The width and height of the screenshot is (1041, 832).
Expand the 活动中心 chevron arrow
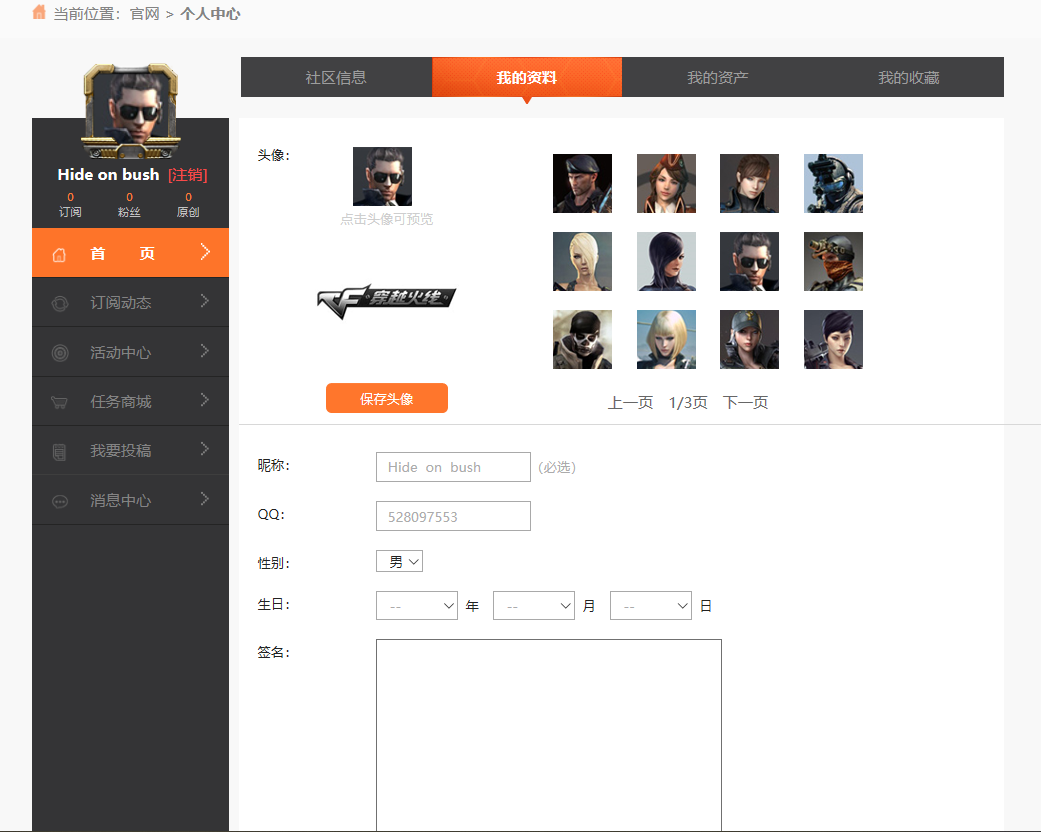tap(205, 351)
